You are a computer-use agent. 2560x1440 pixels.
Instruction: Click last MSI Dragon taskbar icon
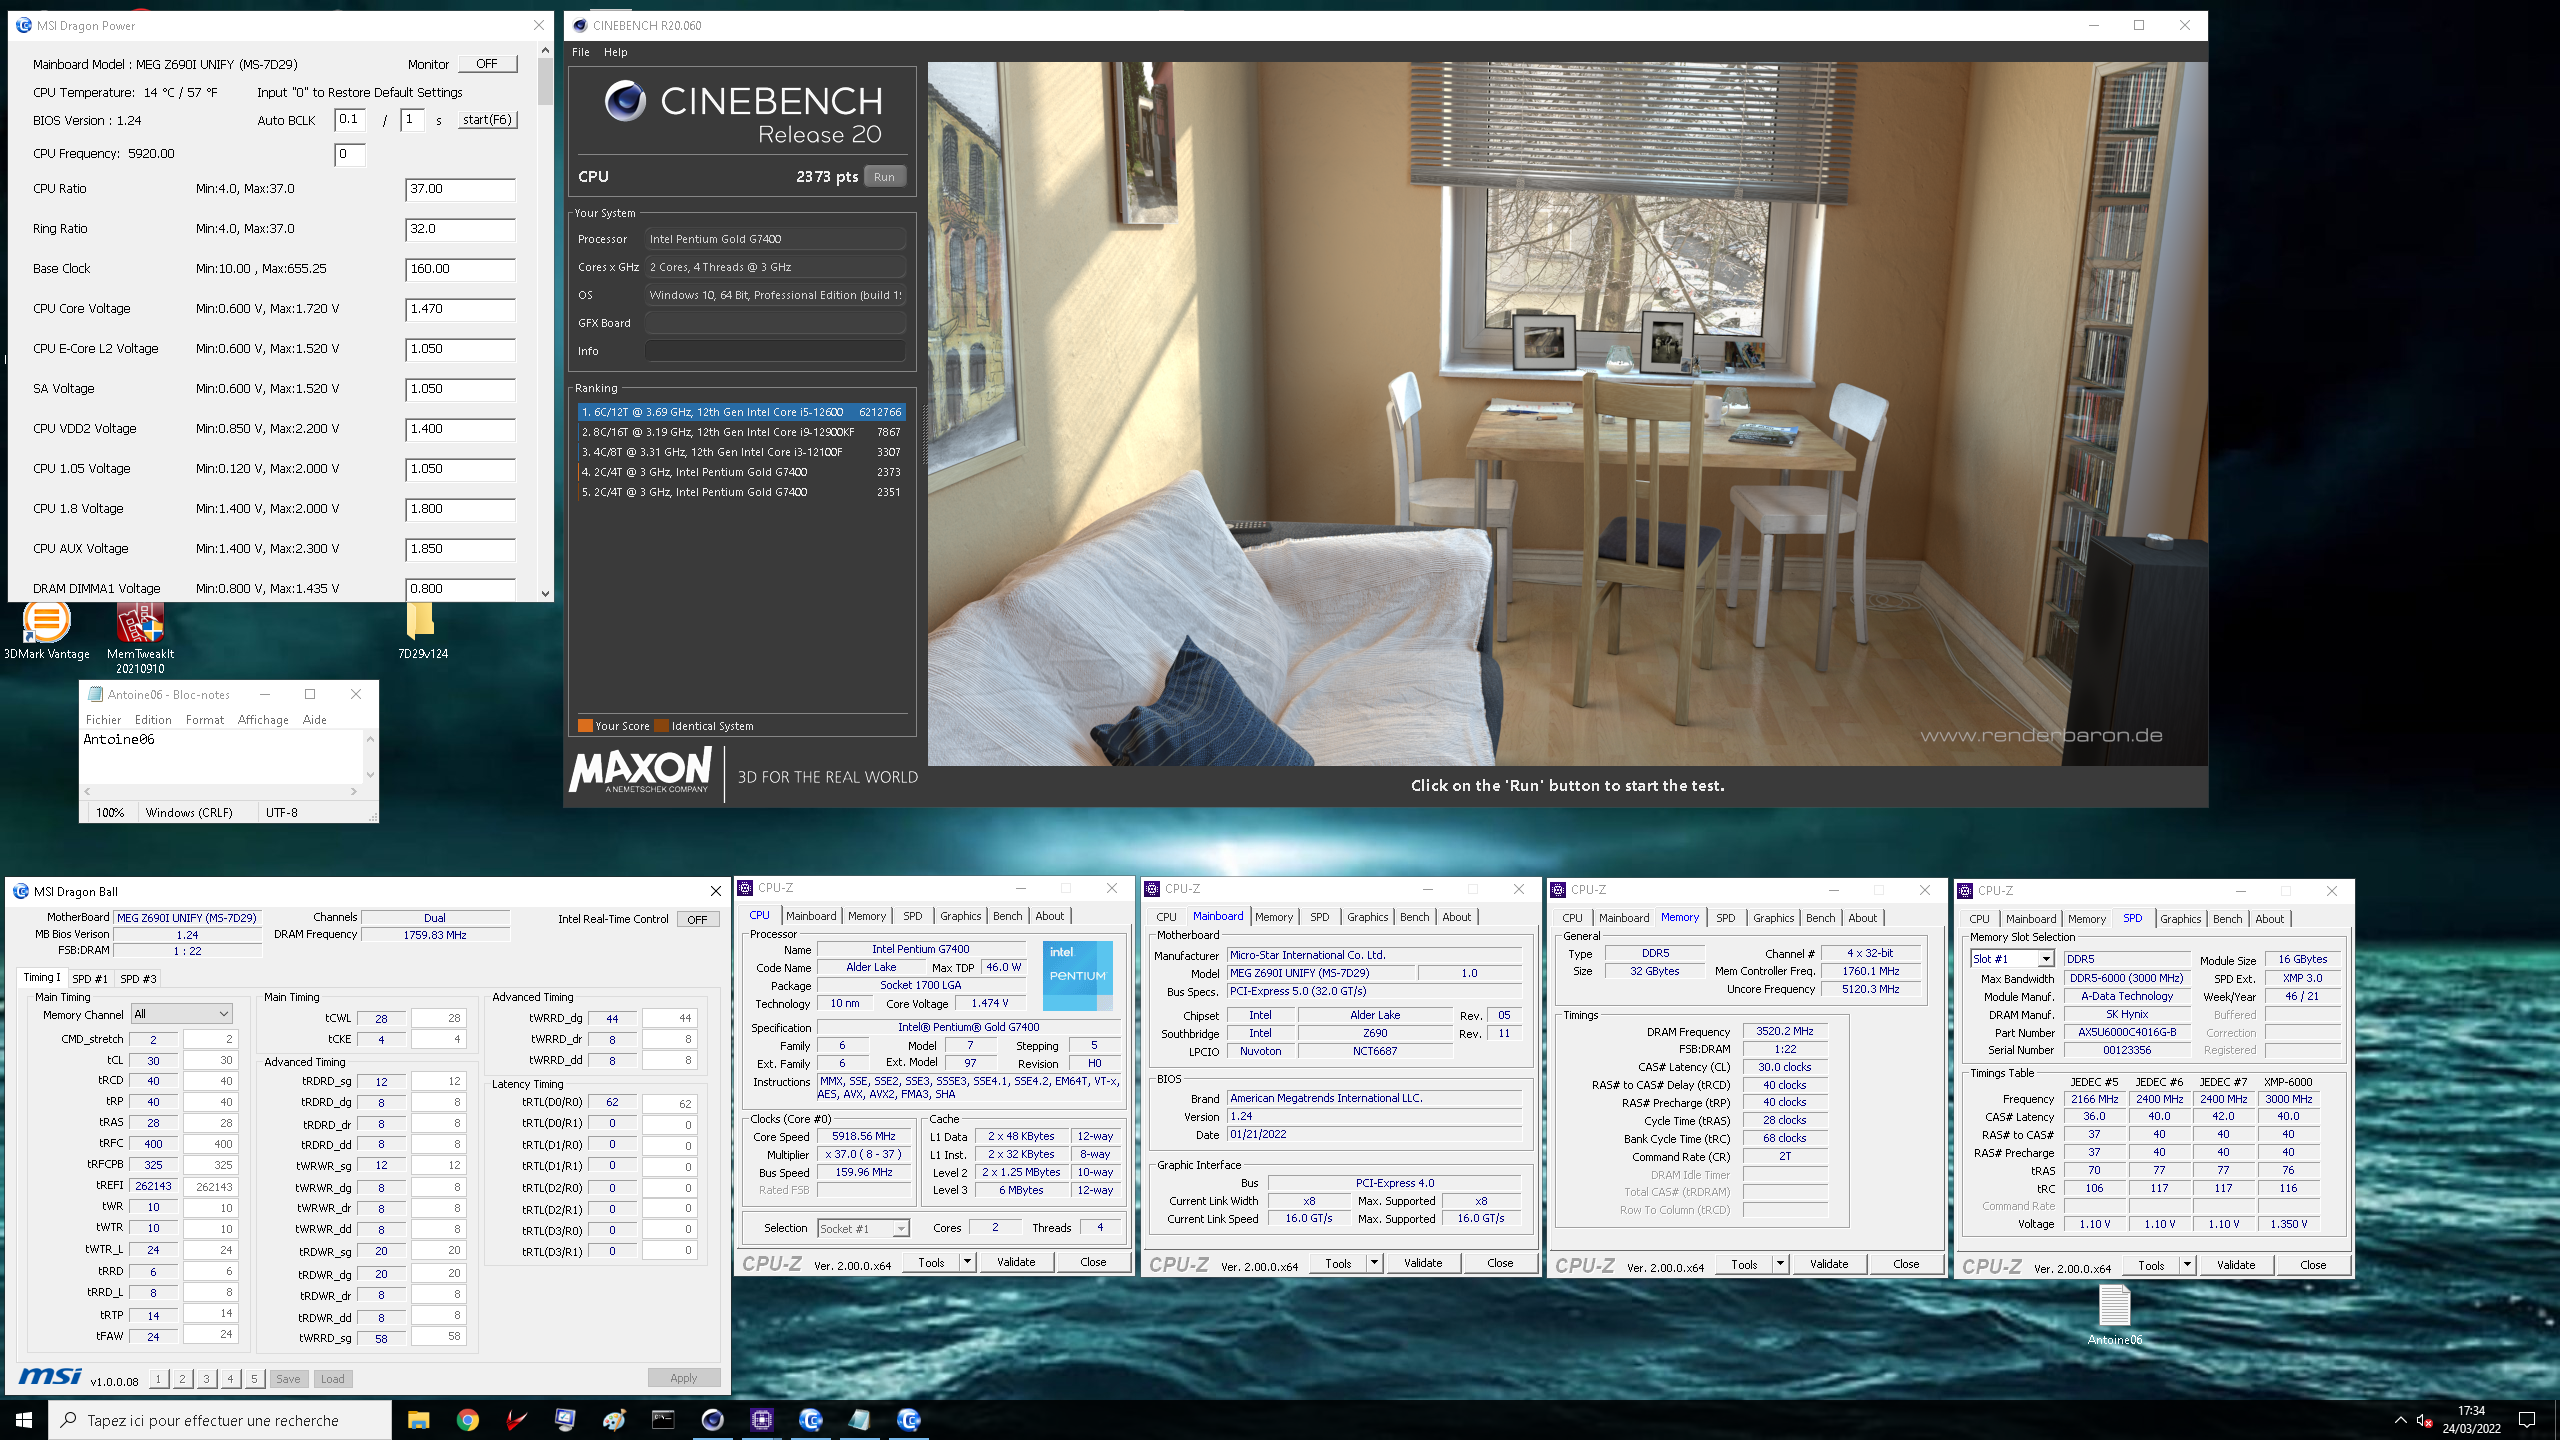(908, 1420)
